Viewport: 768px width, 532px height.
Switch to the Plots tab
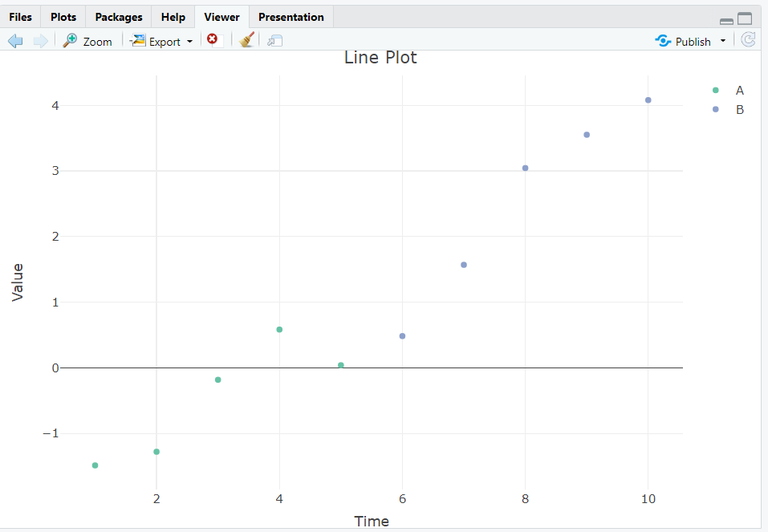click(63, 17)
